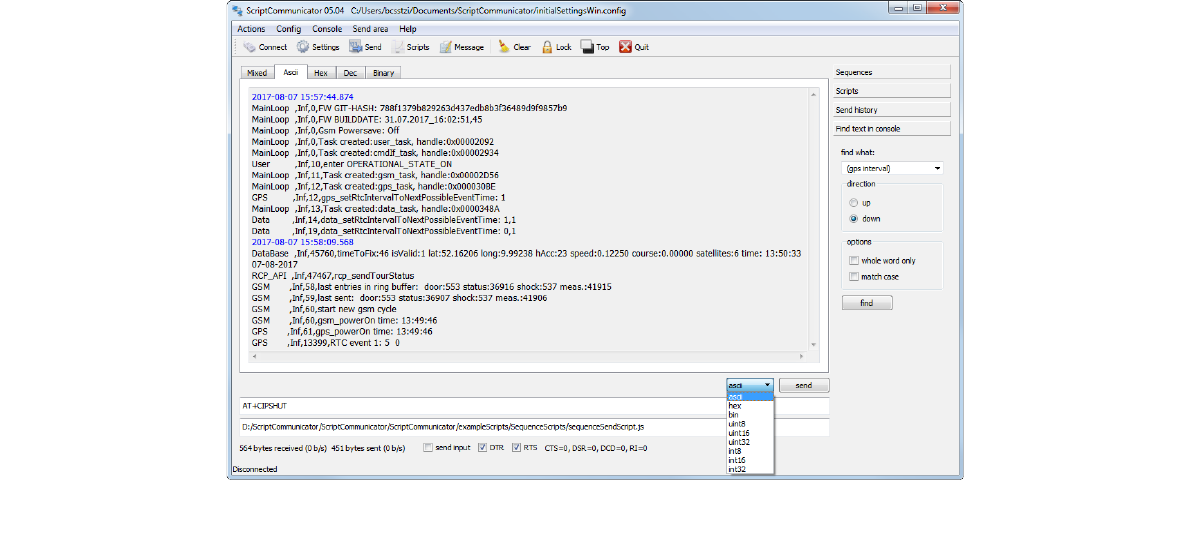Click the ScriptCommunicator title bar icon
The height and width of the screenshot is (560, 1190).
coord(238,11)
